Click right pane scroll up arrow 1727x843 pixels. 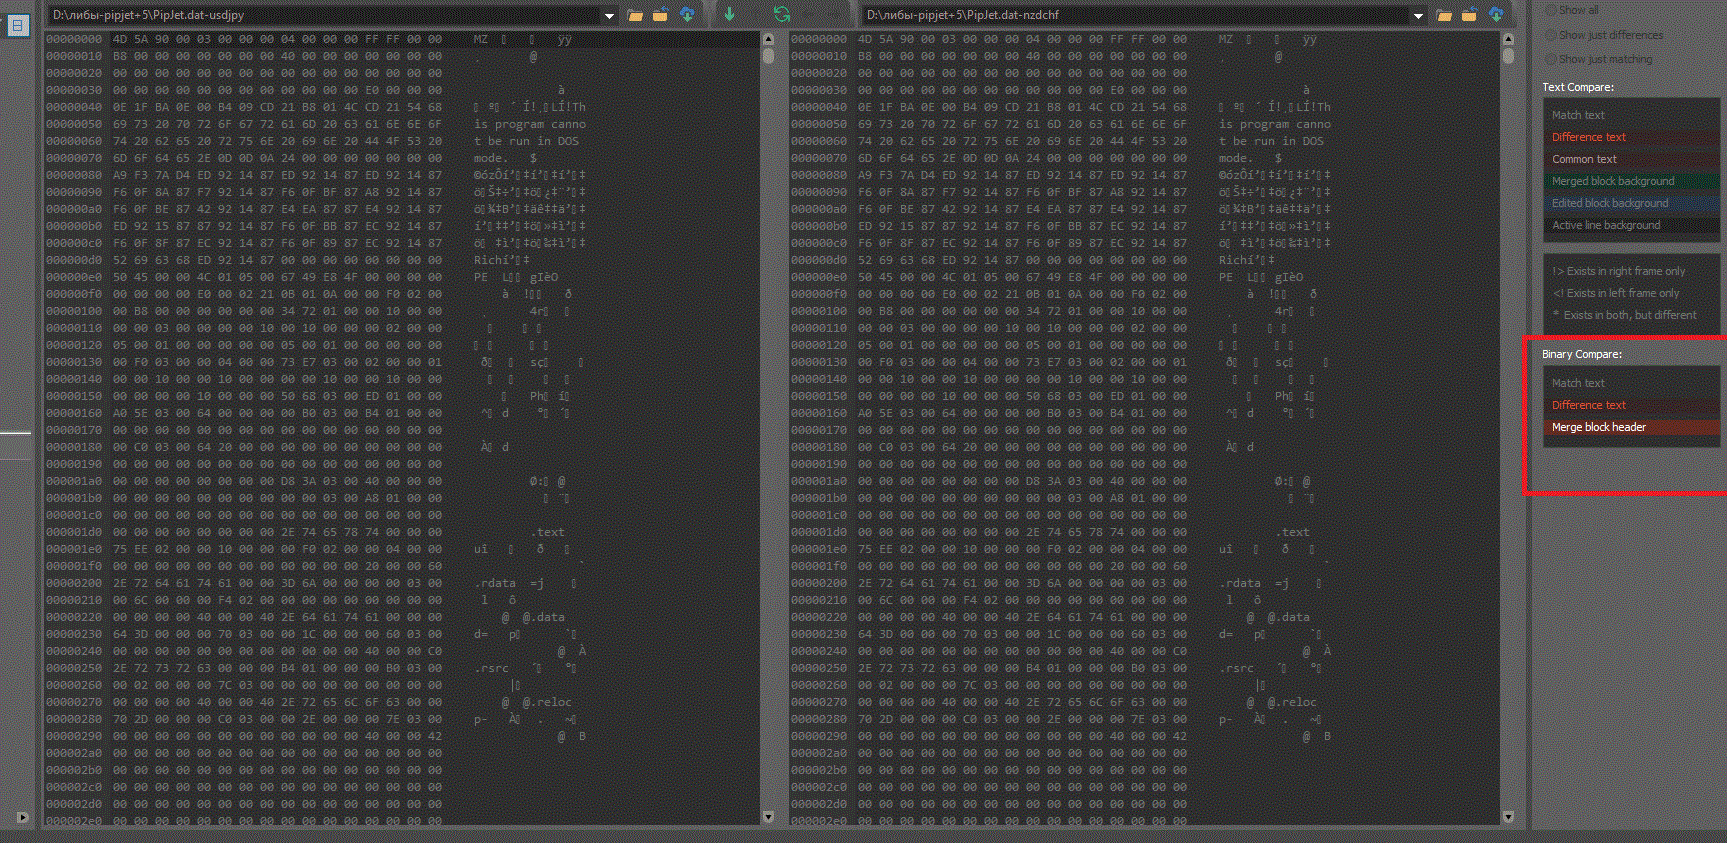(1508, 39)
